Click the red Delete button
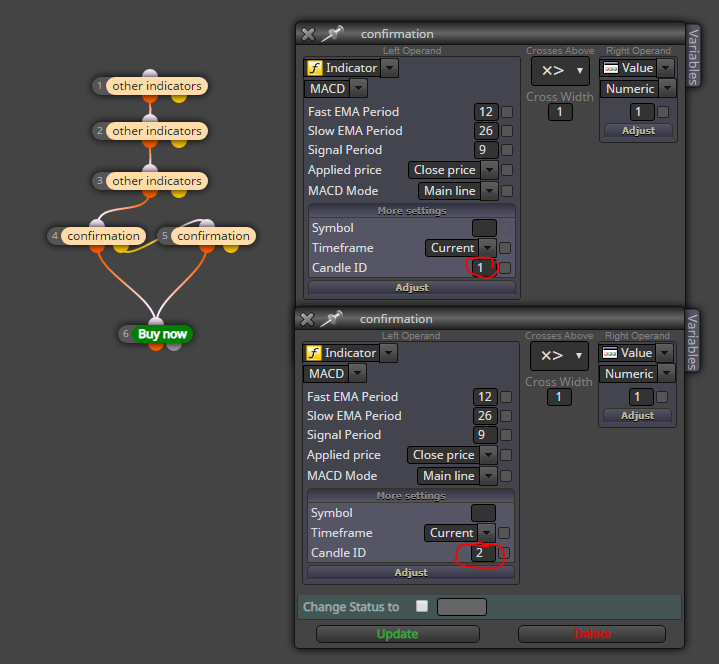 point(592,634)
